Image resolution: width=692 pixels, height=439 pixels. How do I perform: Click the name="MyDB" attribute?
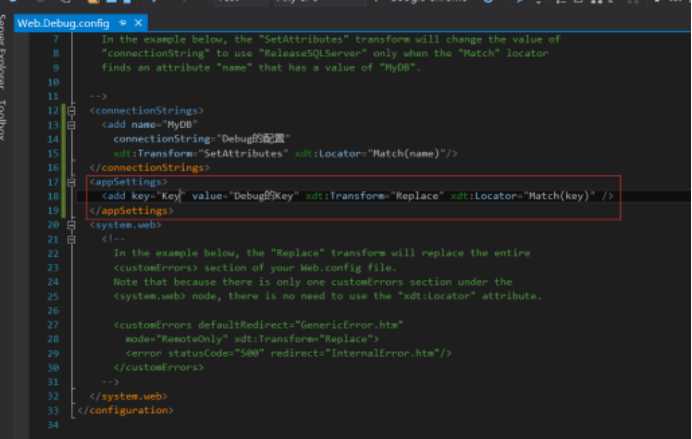(164, 125)
